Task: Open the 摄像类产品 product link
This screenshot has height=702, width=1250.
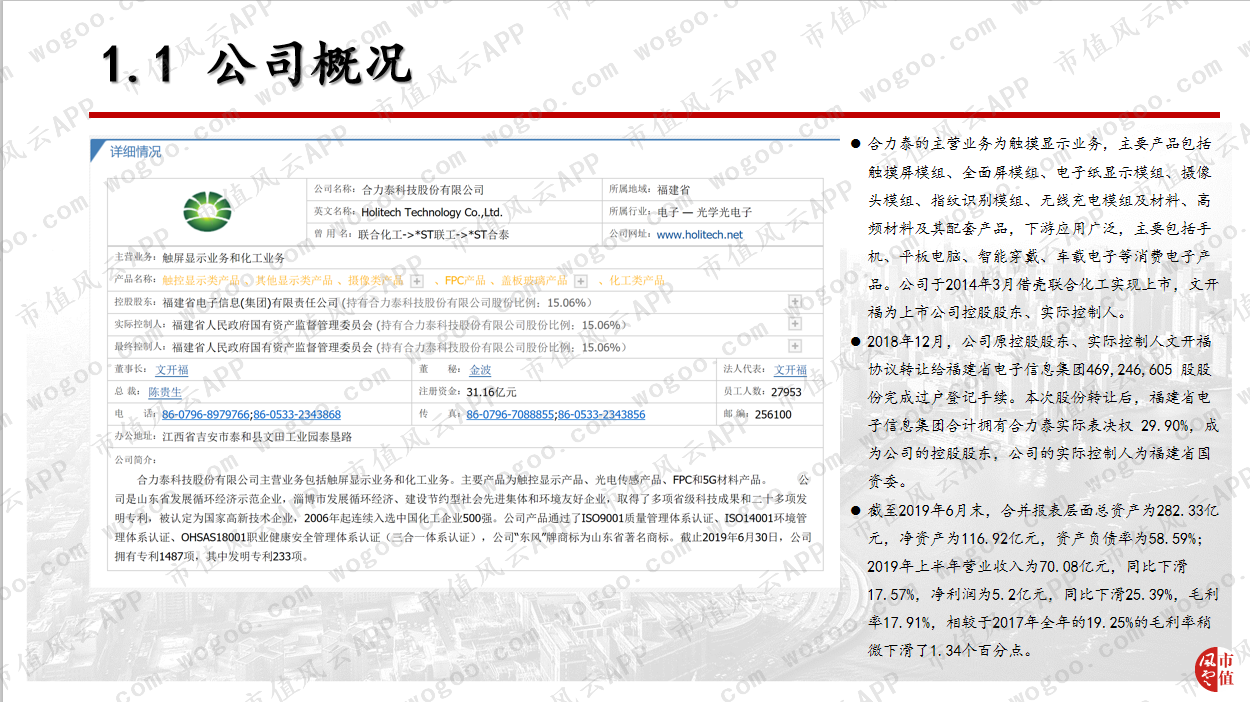Action: coord(375,281)
